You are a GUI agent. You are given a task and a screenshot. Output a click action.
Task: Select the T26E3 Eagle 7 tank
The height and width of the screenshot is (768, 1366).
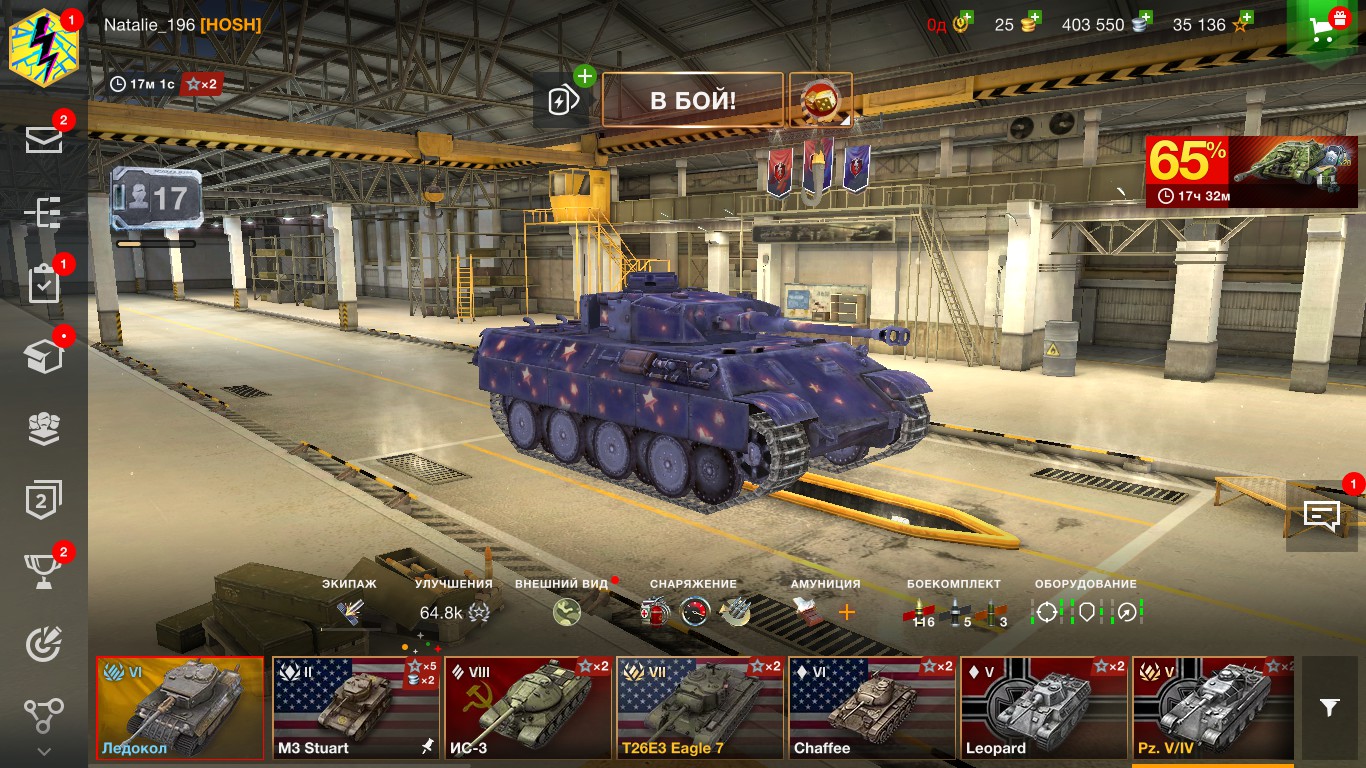click(x=700, y=708)
